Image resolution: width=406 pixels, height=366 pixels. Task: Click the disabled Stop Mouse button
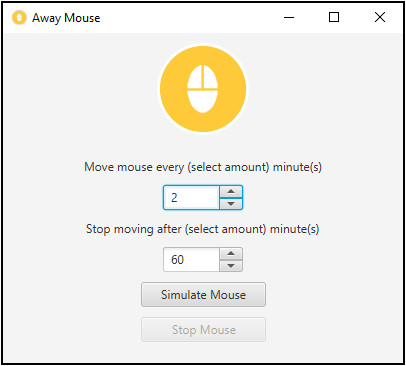(x=203, y=330)
